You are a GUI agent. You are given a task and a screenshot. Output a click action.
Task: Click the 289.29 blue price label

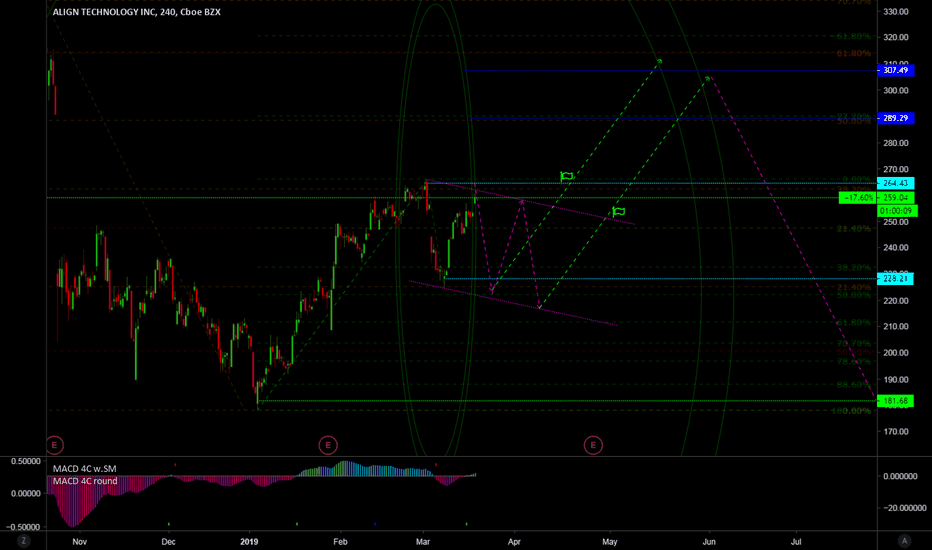pyautogui.click(x=895, y=118)
